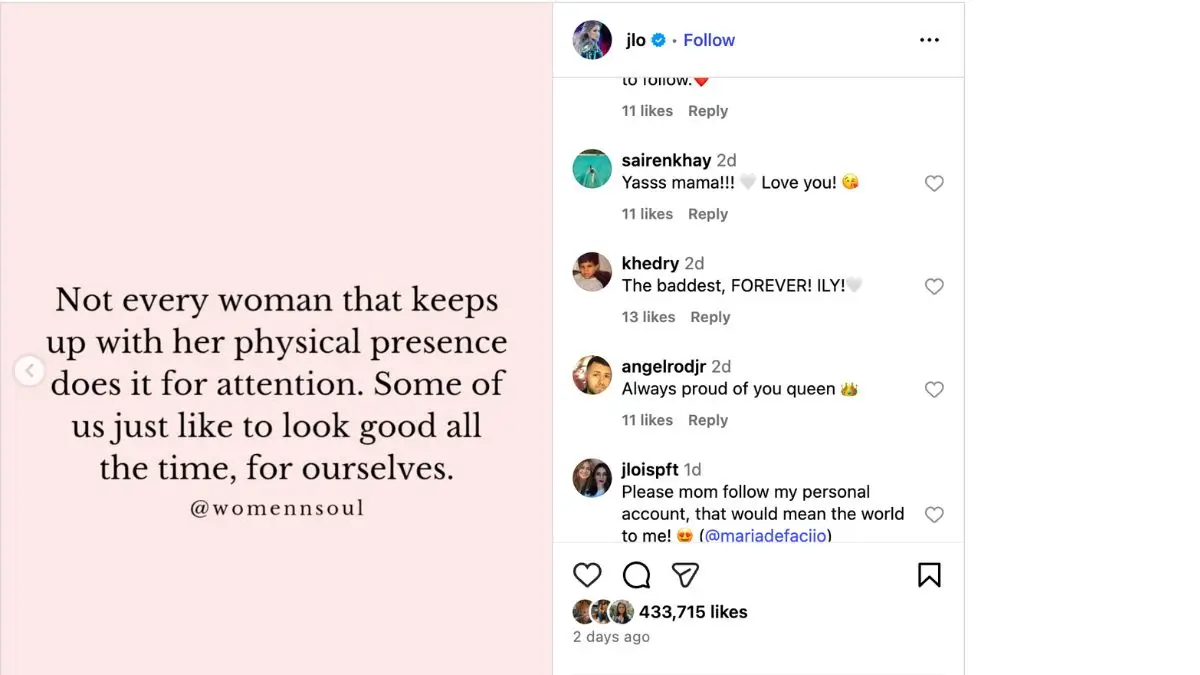
Task: View 13 likes on khedry's comment
Action: [648, 317]
